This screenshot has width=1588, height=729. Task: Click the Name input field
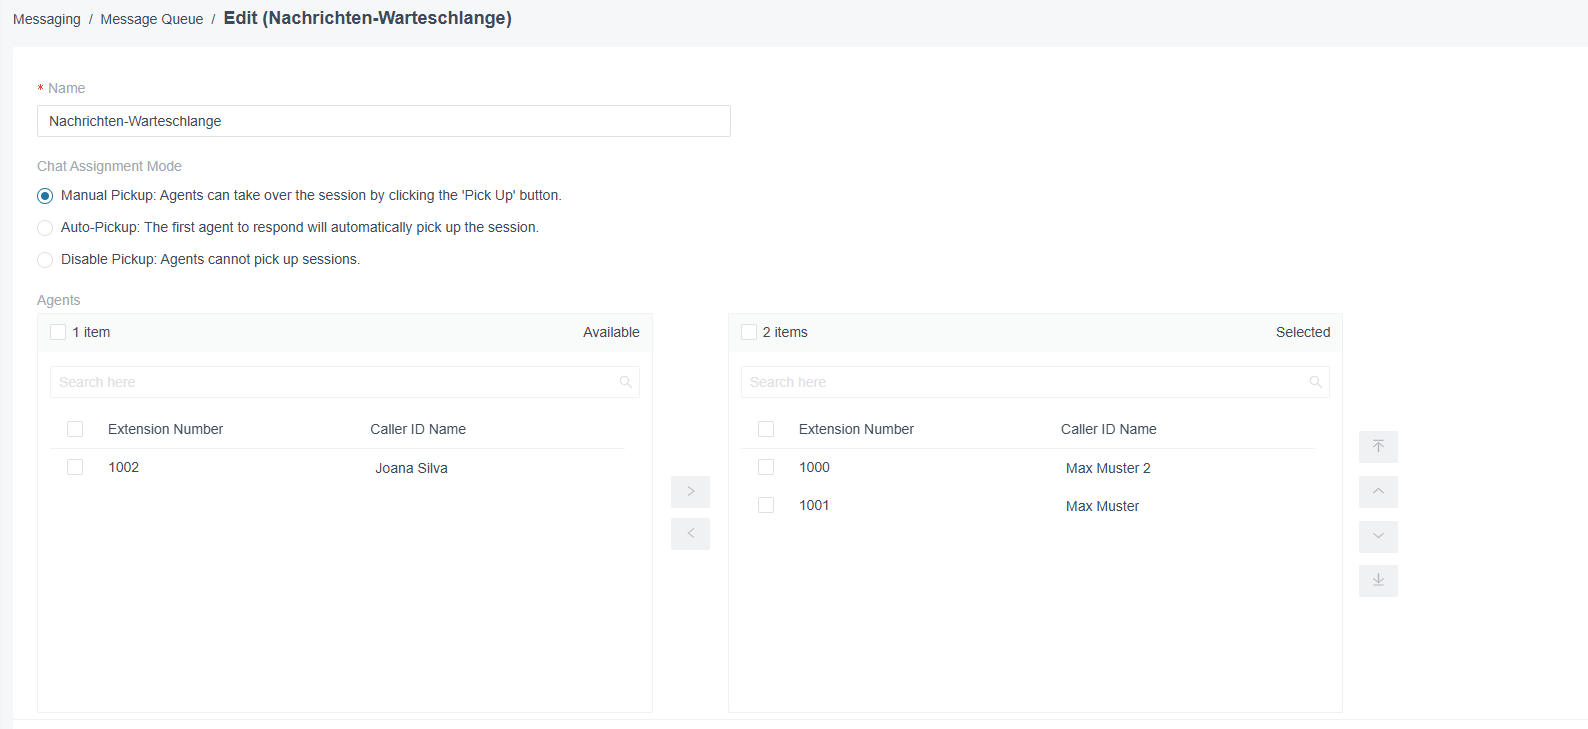click(x=384, y=121)
